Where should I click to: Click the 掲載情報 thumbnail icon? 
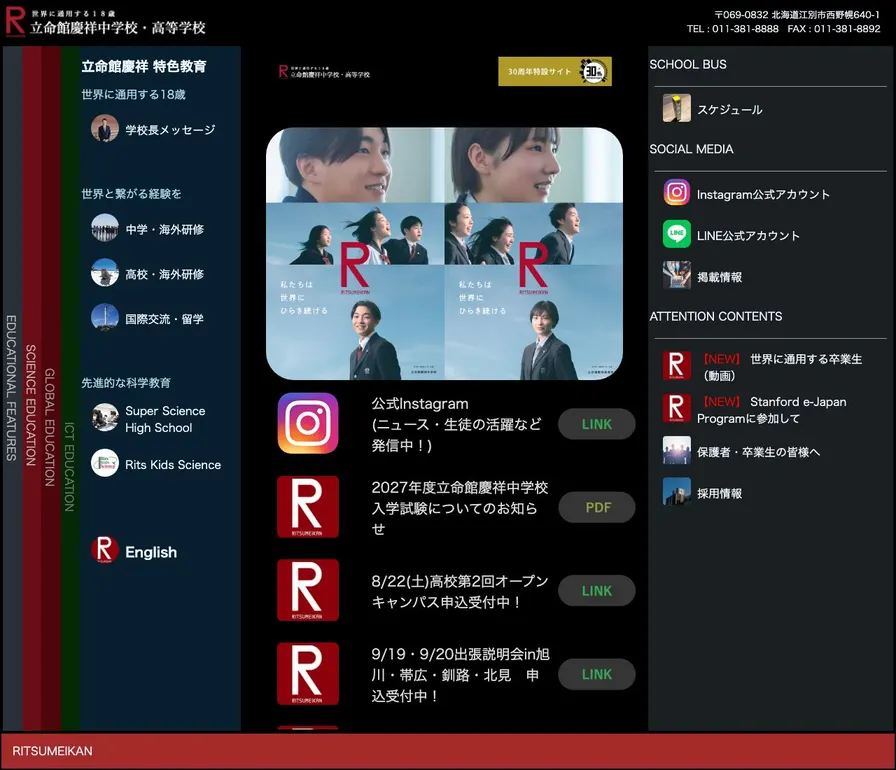coord(677,275)
